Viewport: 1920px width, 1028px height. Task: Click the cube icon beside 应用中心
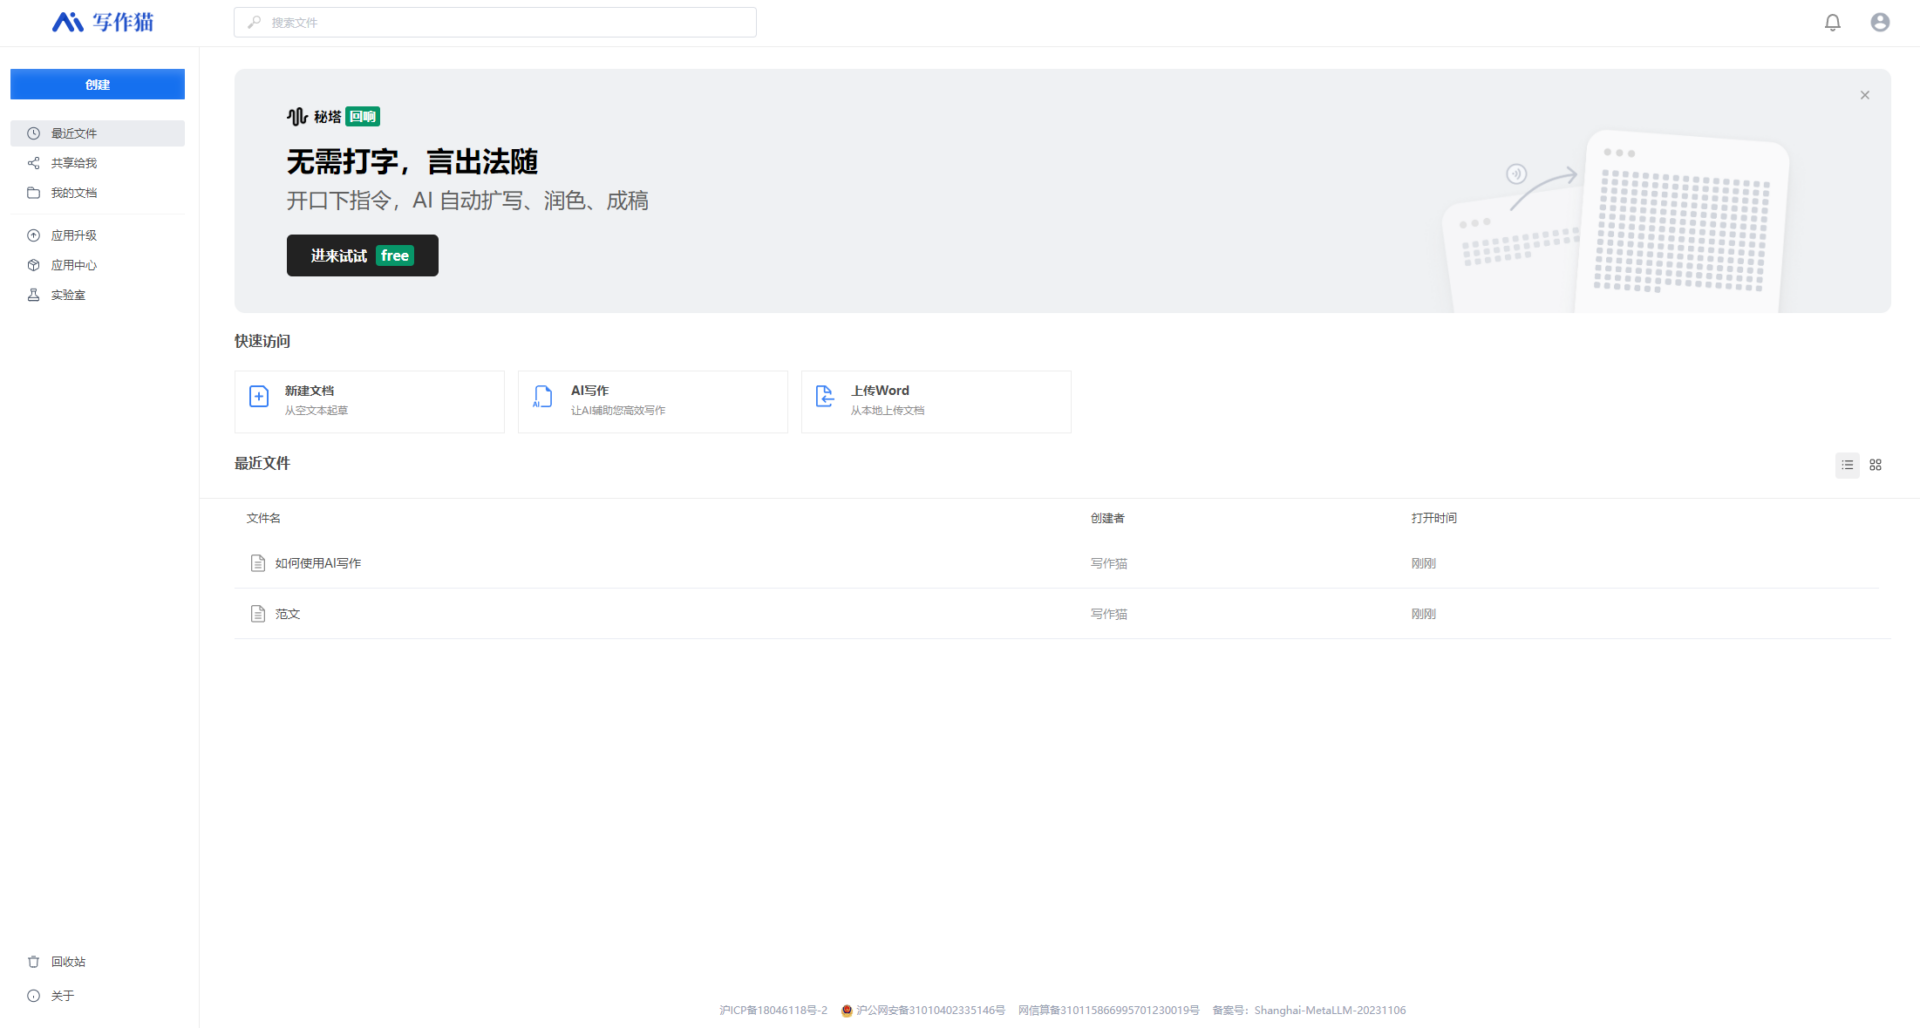(x=33, y=265)
